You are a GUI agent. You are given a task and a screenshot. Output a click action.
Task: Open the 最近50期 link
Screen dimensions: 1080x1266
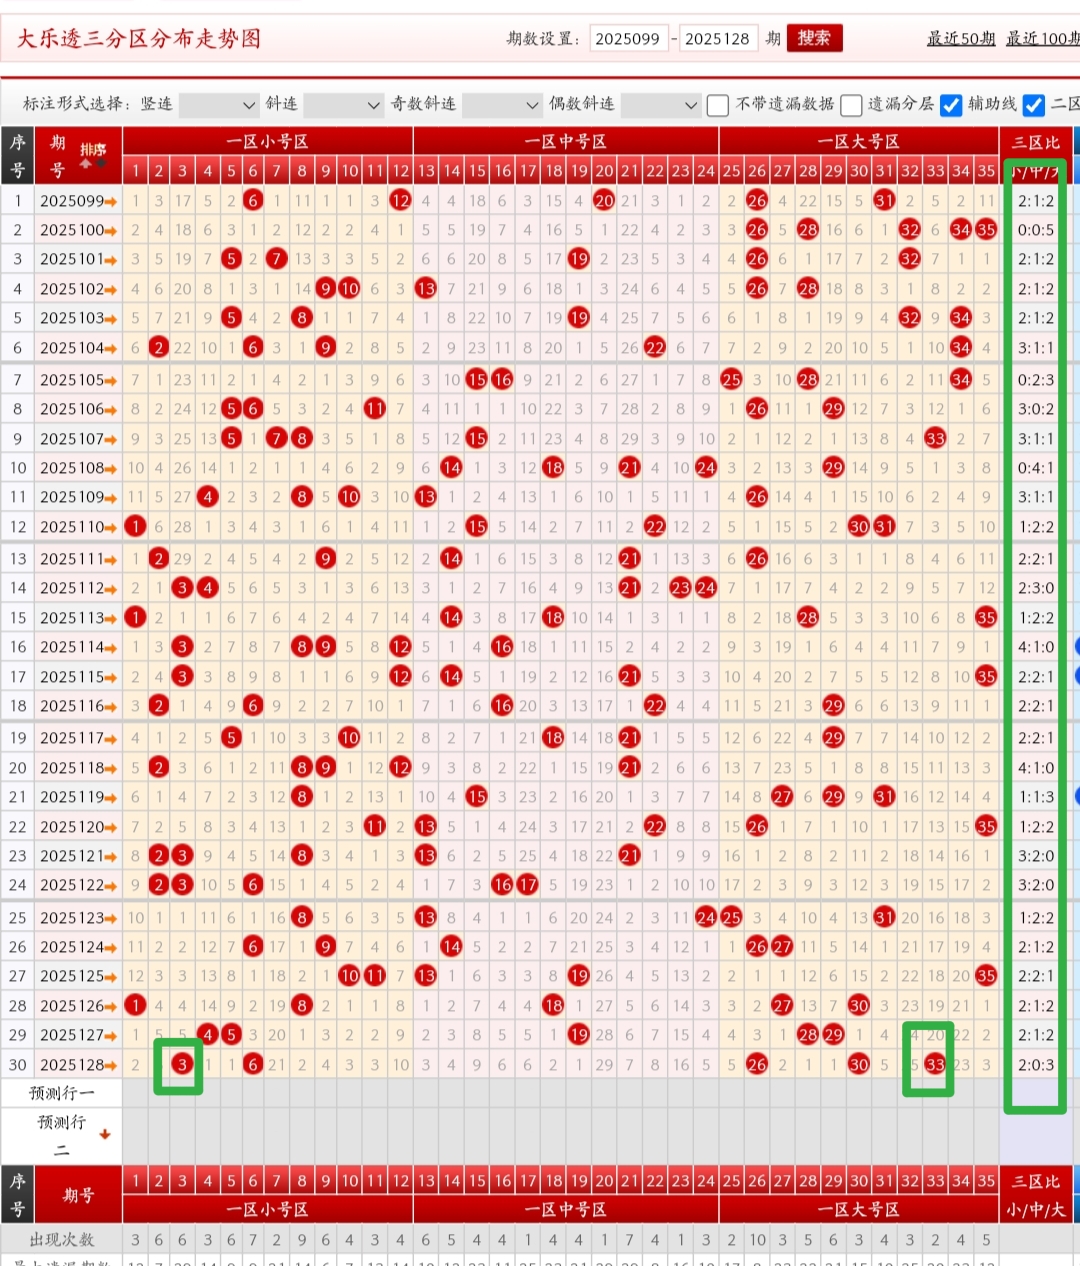[960, 38]
